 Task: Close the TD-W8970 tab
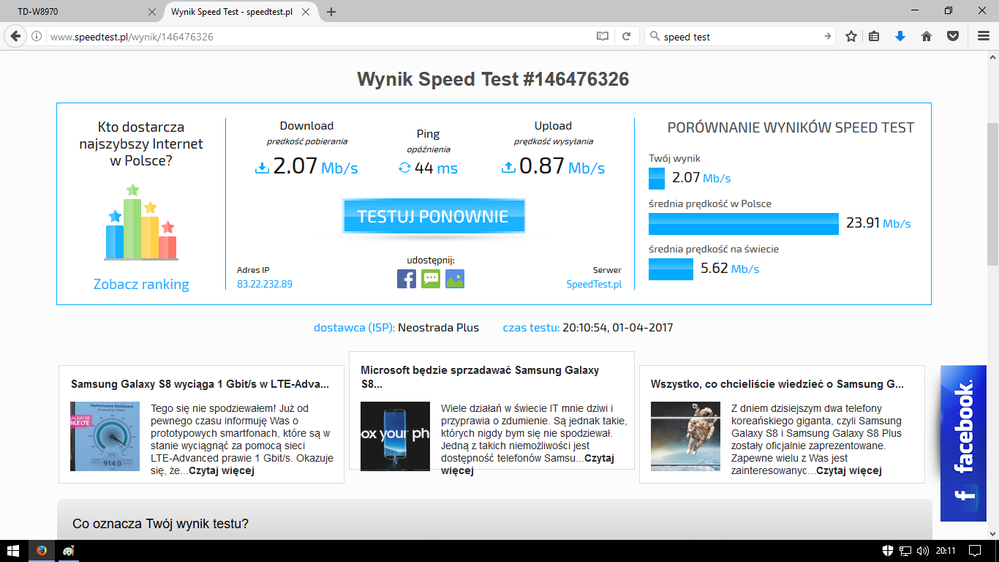152,11
